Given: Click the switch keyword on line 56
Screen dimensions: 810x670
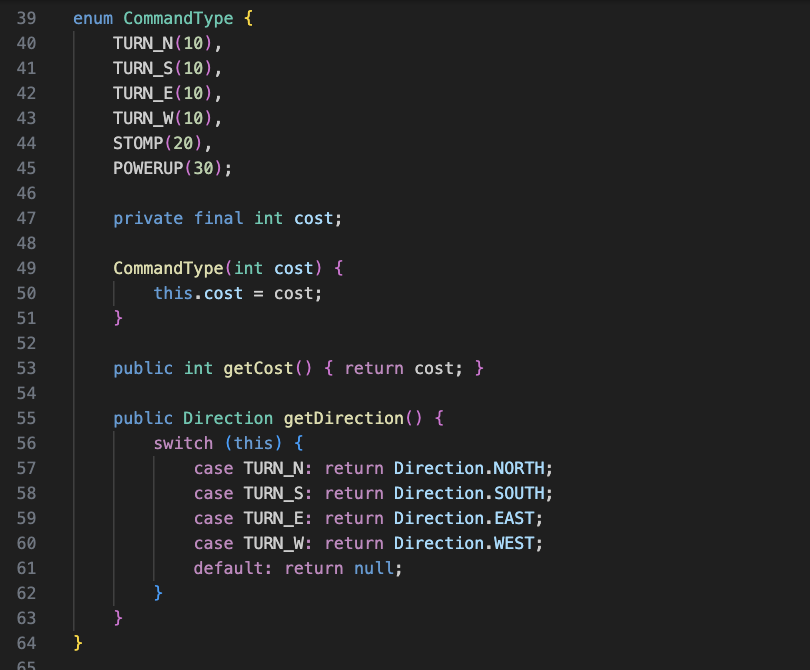Looking at the screenshot, I should pos(183,444).
